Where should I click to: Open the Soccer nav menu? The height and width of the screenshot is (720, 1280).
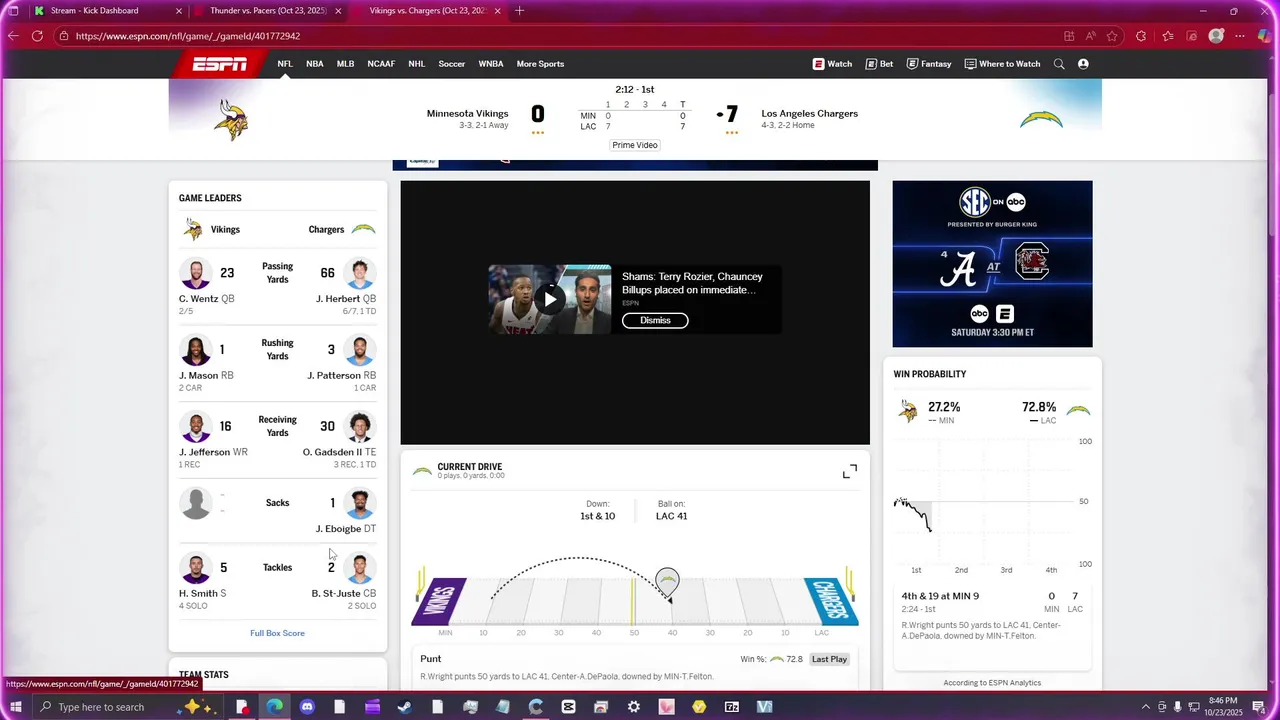[x=452, y=64]
